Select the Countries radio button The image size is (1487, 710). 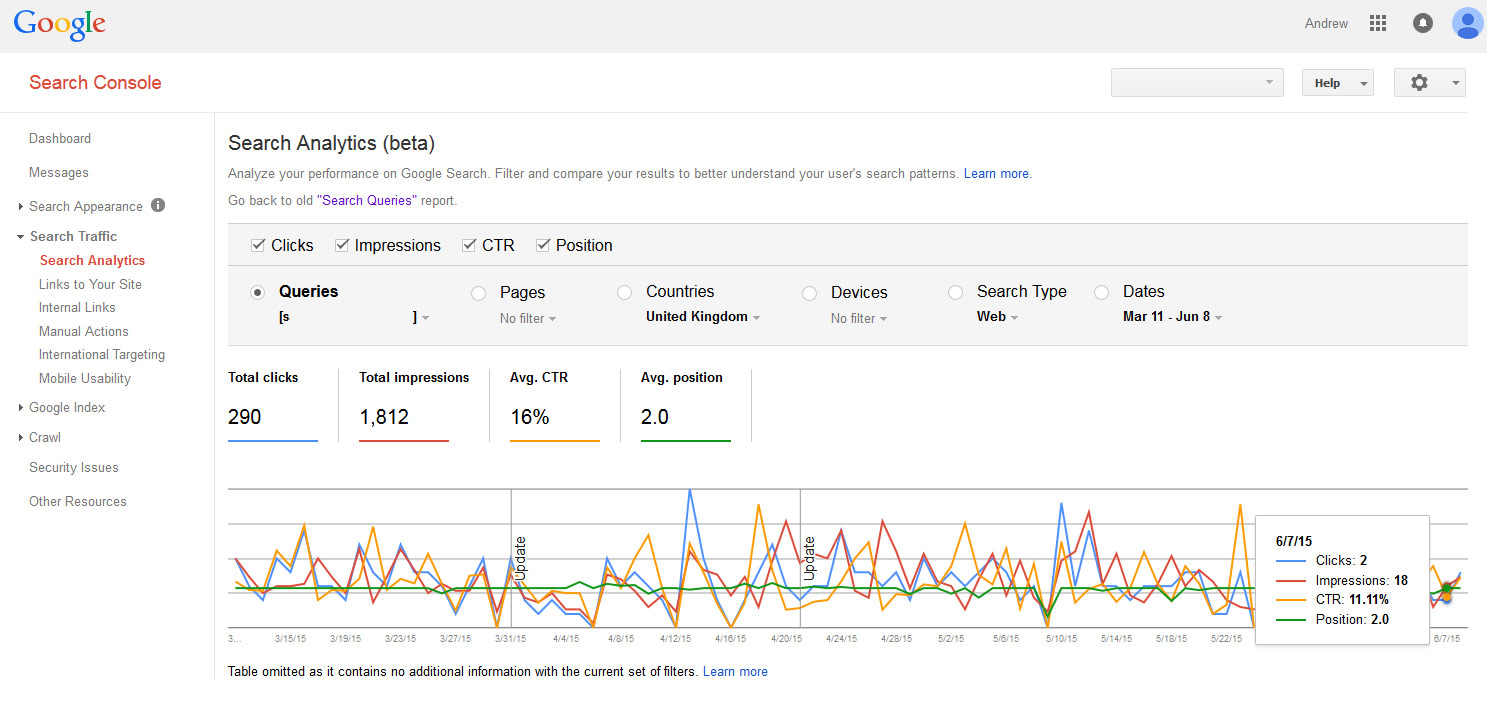(x=625, y=292)
